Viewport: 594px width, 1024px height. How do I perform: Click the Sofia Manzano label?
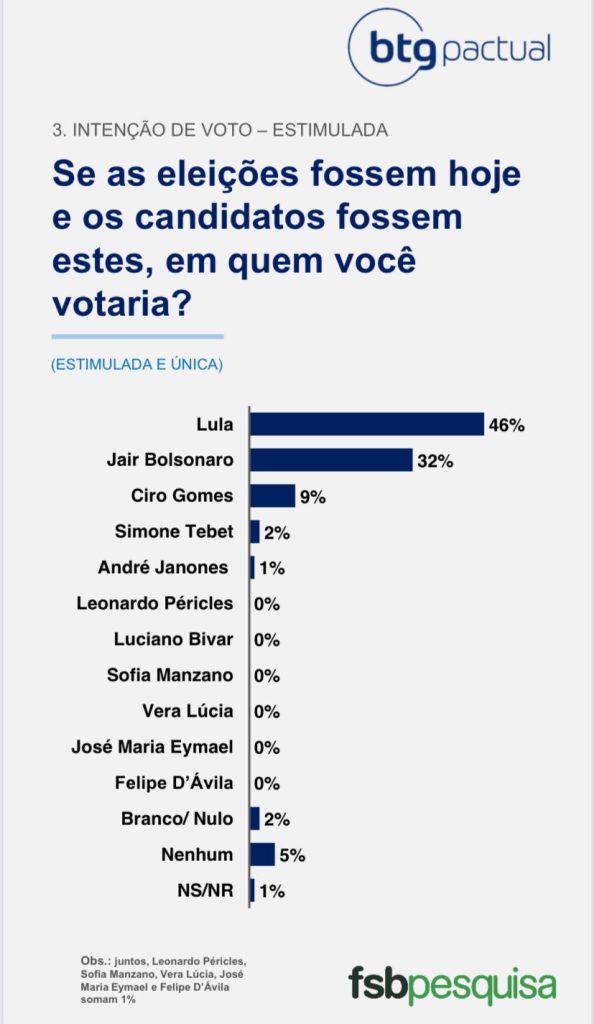tap(170, 675)
